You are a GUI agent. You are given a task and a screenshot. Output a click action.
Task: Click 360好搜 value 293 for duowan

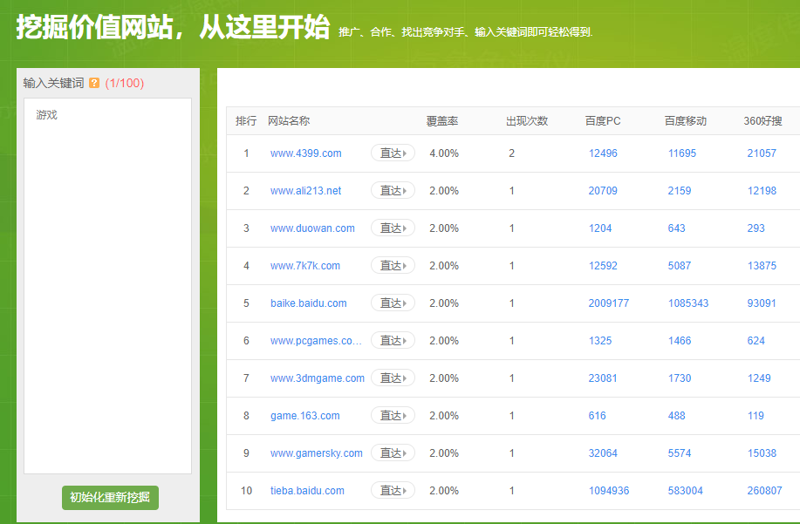pyautogui.click(x=756, y=228)
